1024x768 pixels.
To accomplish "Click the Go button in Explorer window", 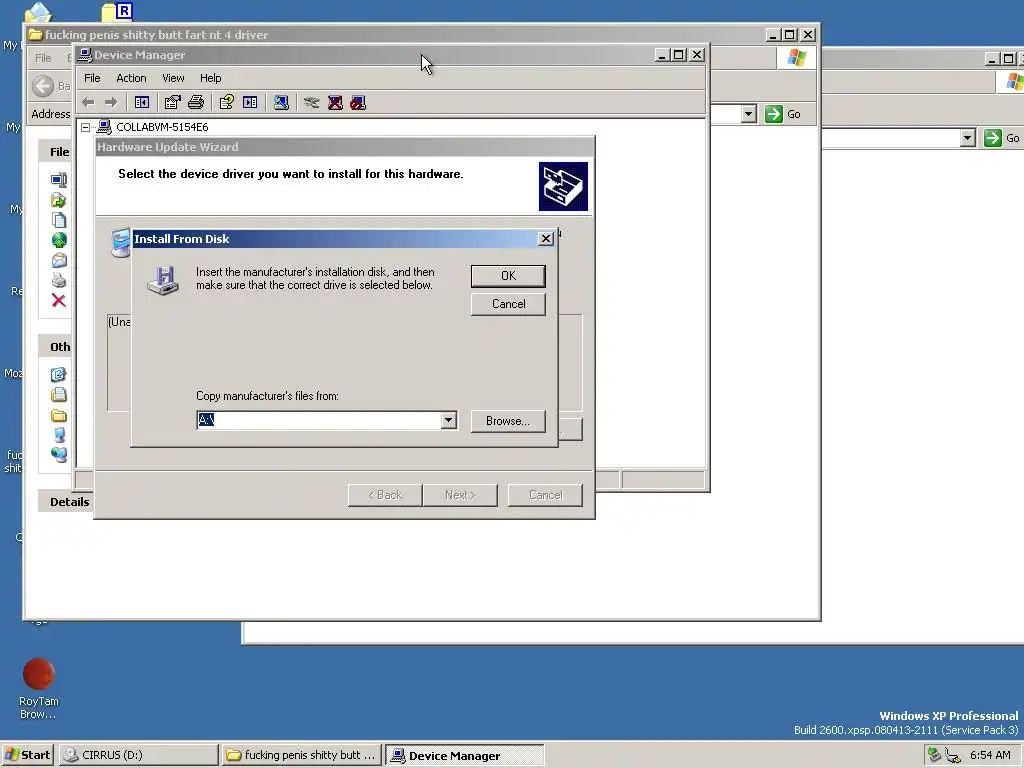I will 783,114.
